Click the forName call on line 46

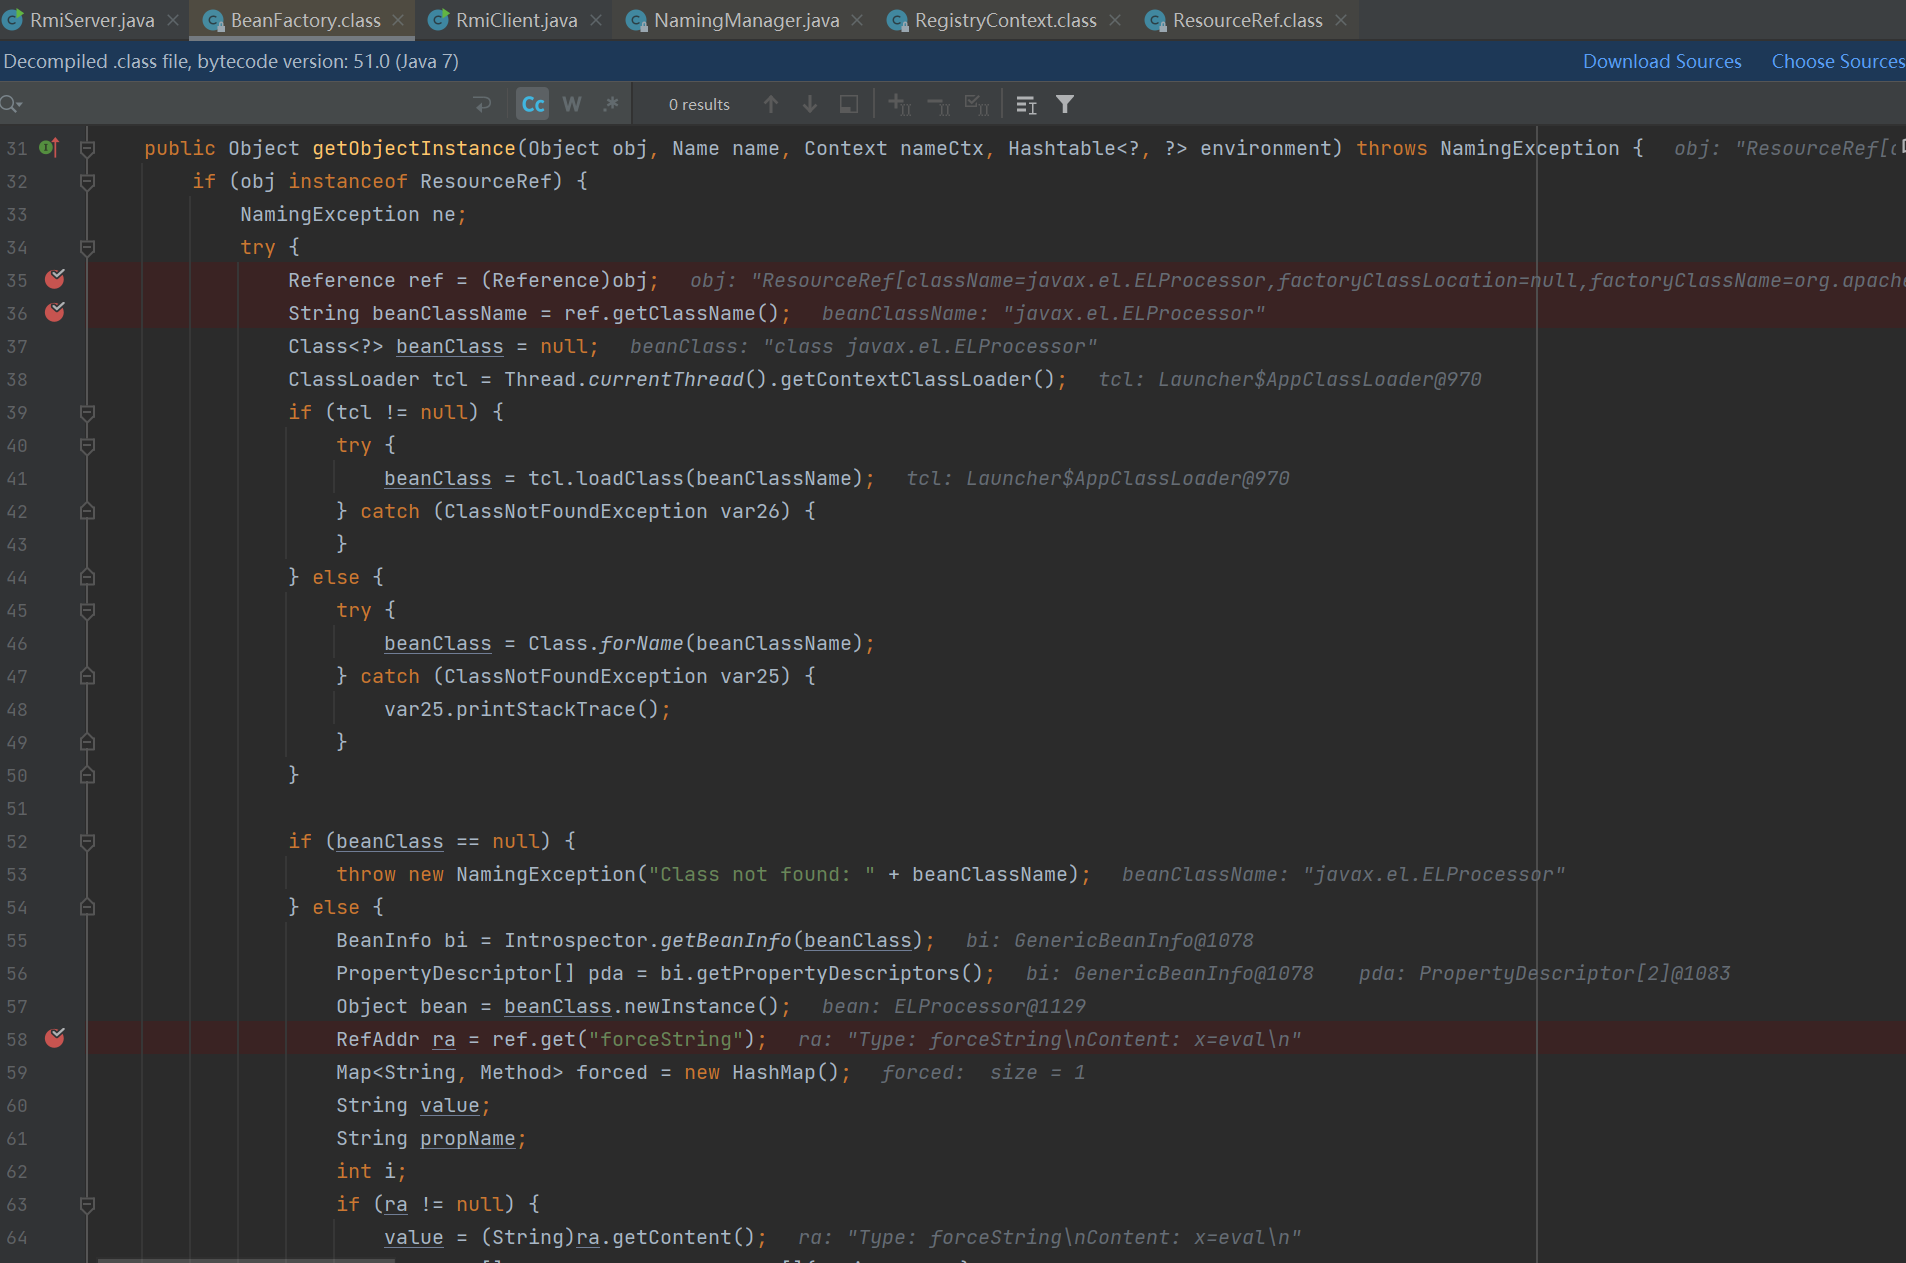pos(641,643)
